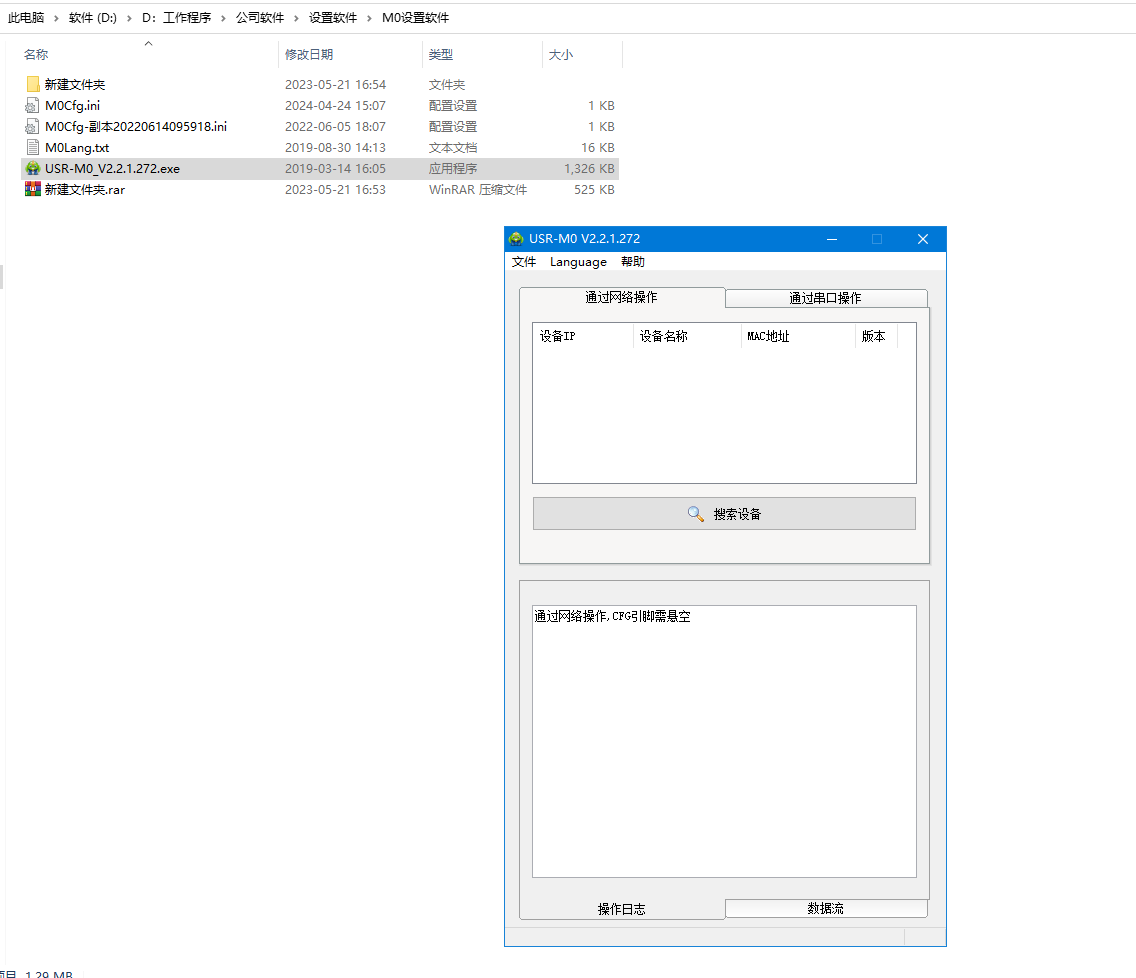Click the USR-M0_V2.2.1.272.exe application icon
This screenshot has width=1136, height=978.
[33, 169]
